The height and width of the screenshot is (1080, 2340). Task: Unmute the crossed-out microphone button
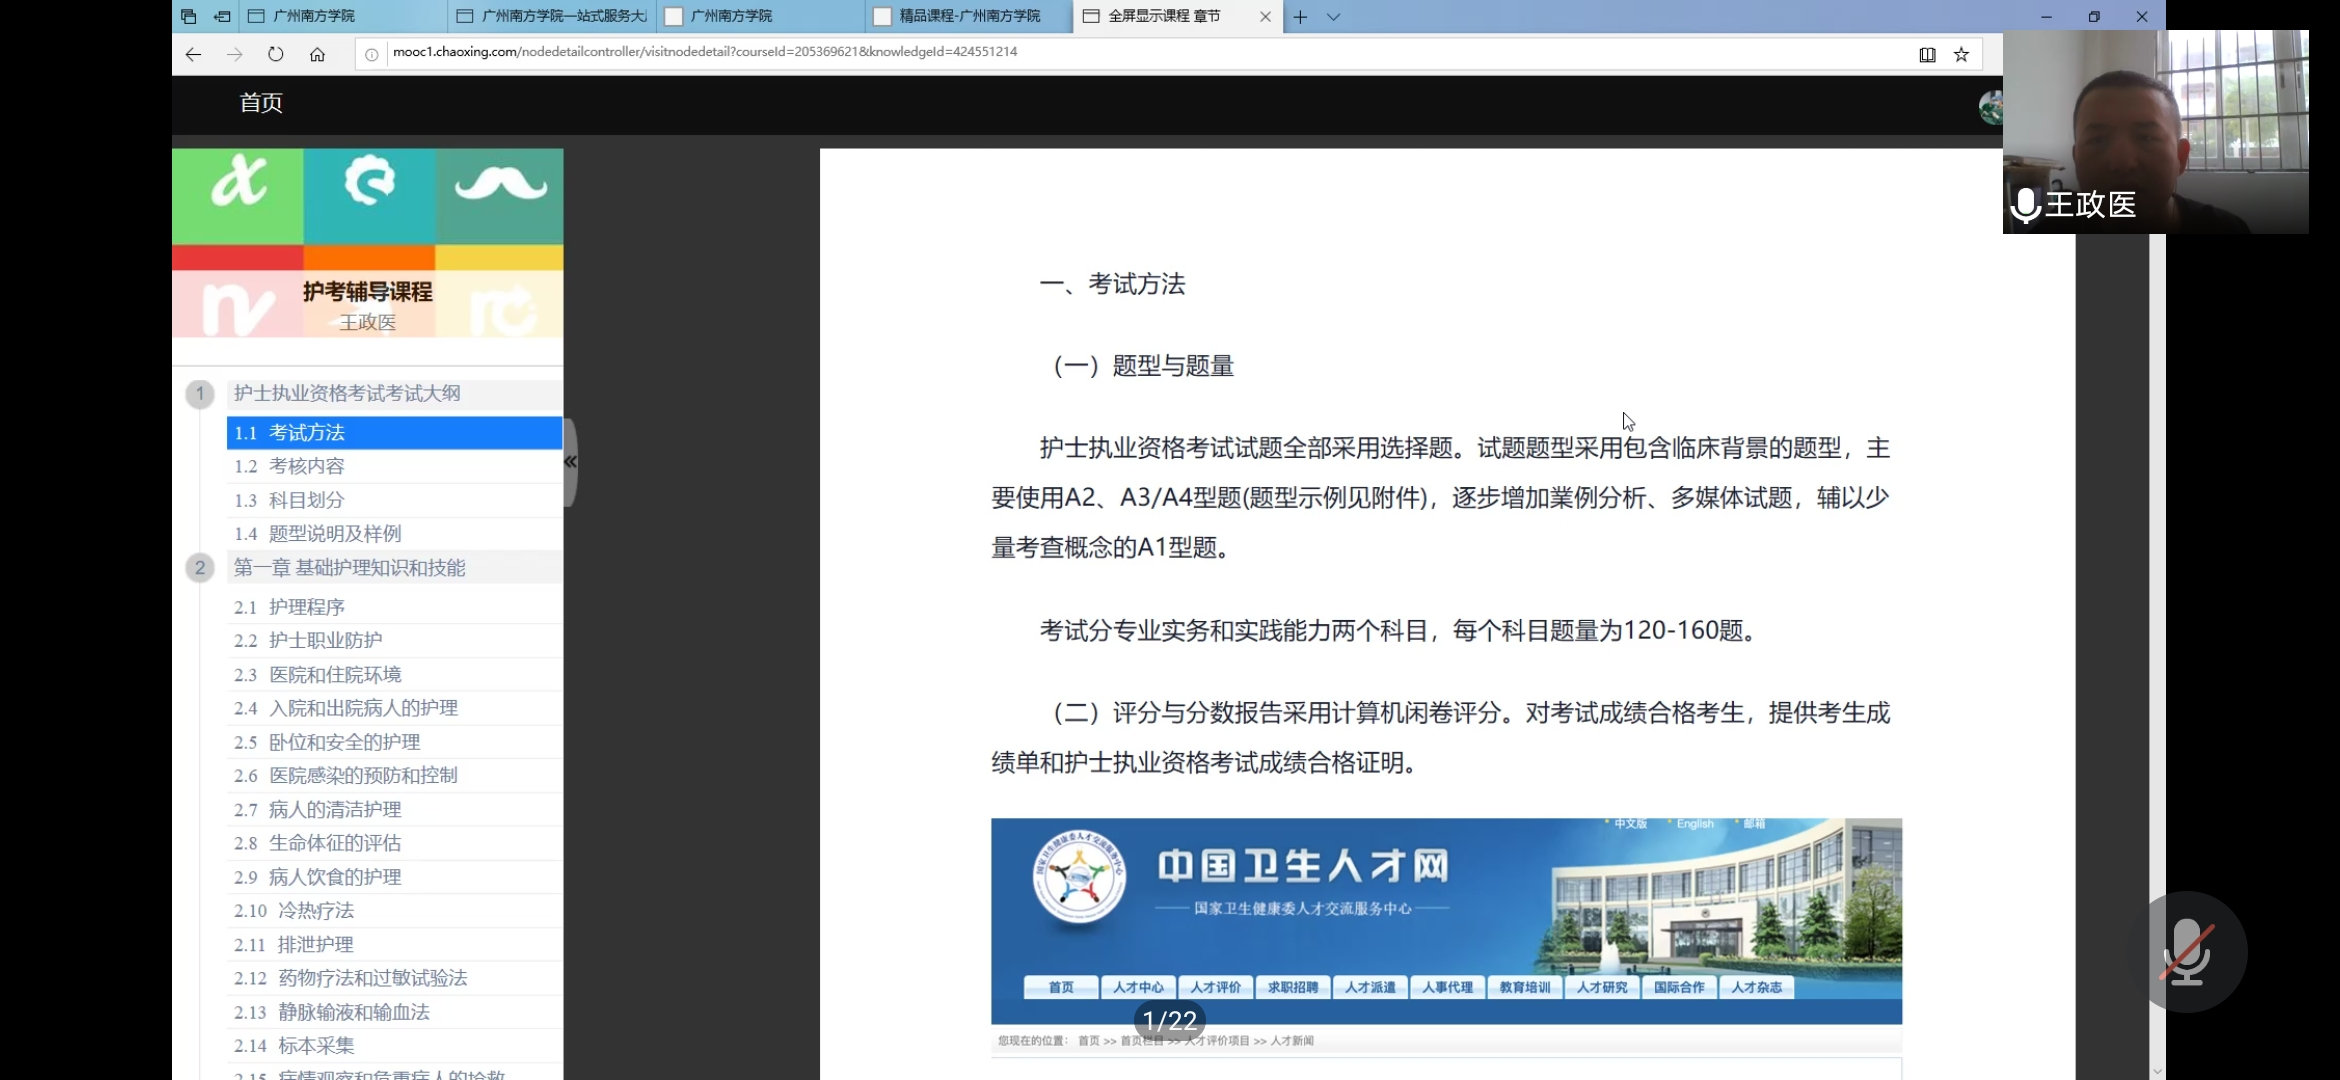(x=2186, y=951)
